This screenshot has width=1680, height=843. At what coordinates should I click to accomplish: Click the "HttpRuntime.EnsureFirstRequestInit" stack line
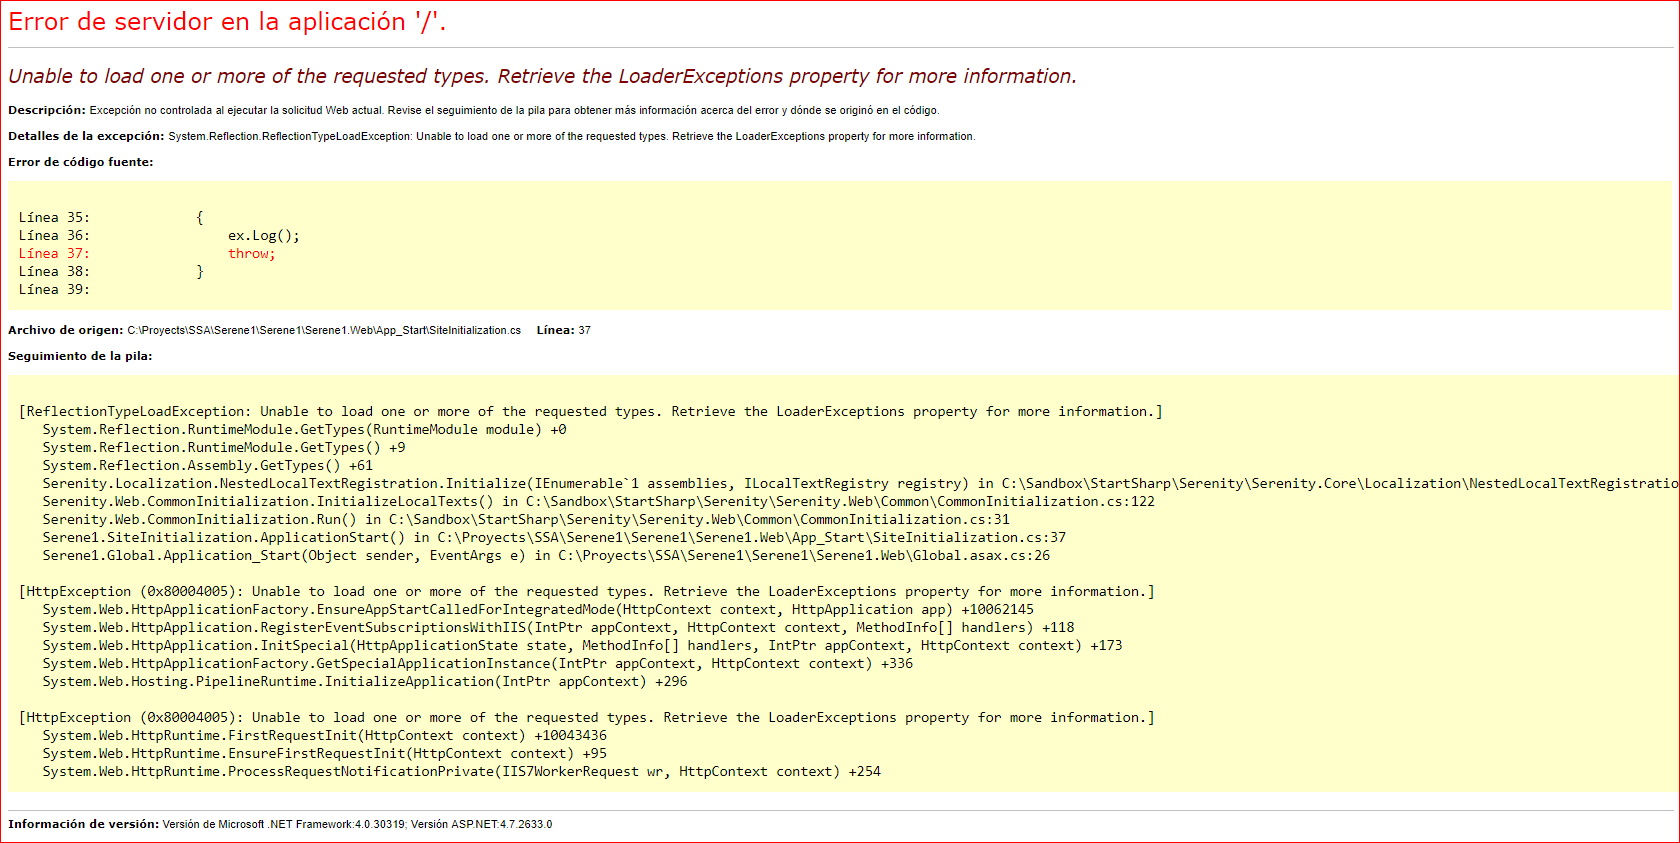[x=324, y=753]
